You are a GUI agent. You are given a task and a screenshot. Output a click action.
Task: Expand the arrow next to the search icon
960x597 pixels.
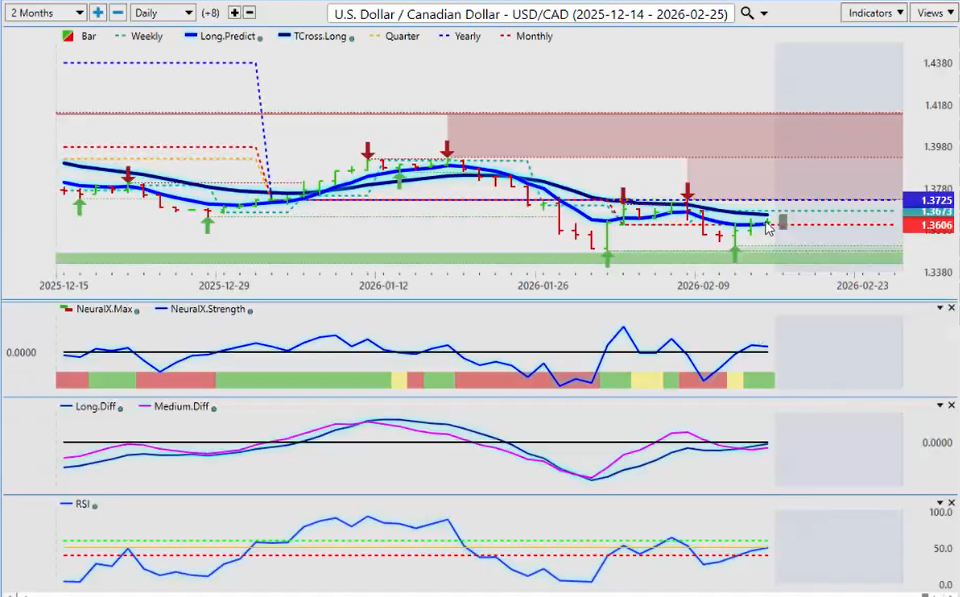(765, 13)
